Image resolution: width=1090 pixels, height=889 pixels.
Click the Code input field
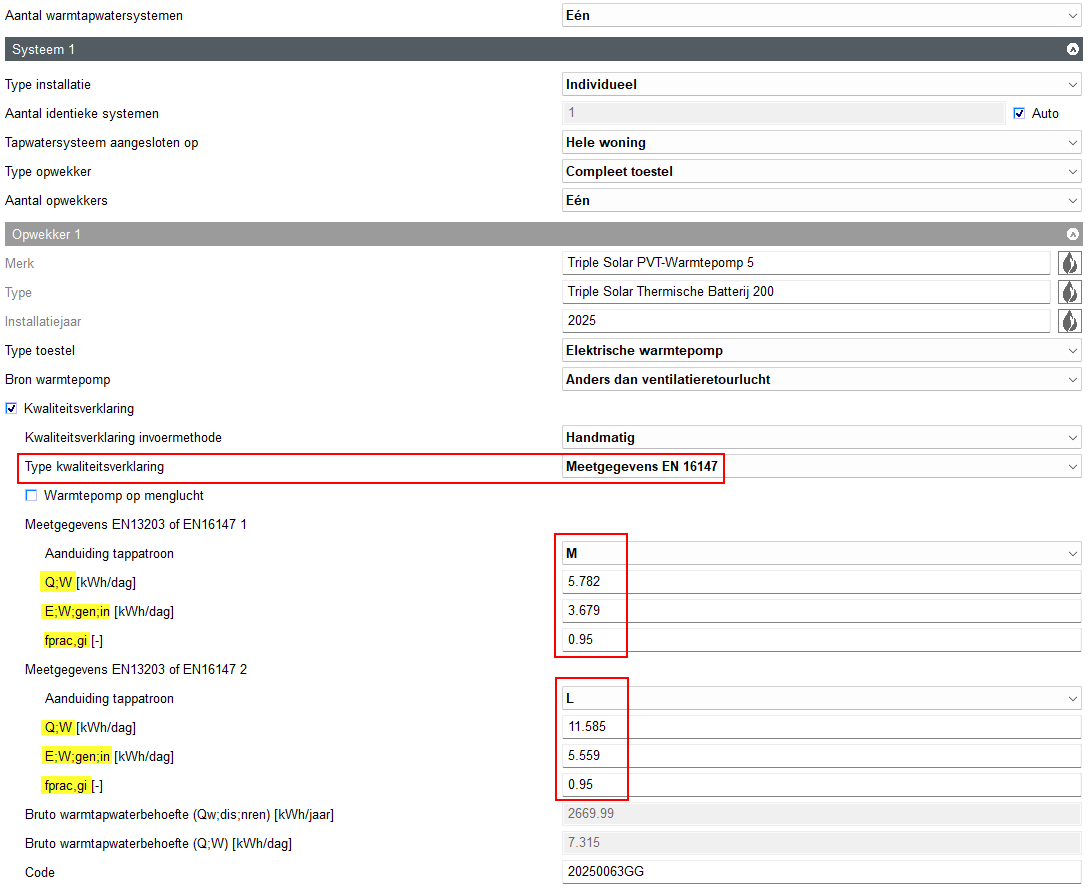point(820,872)
